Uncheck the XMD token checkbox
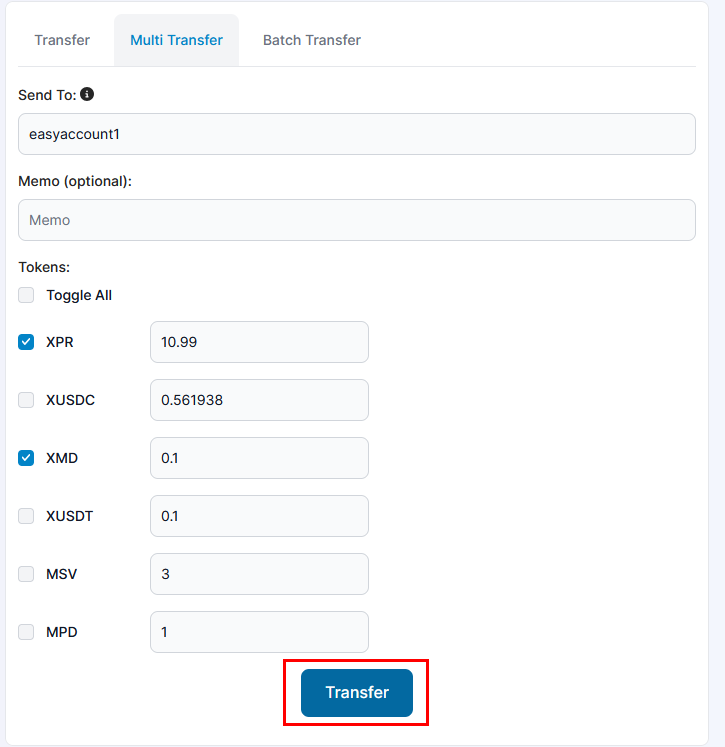Screen dimensions: 725x747 click(27, 458)
